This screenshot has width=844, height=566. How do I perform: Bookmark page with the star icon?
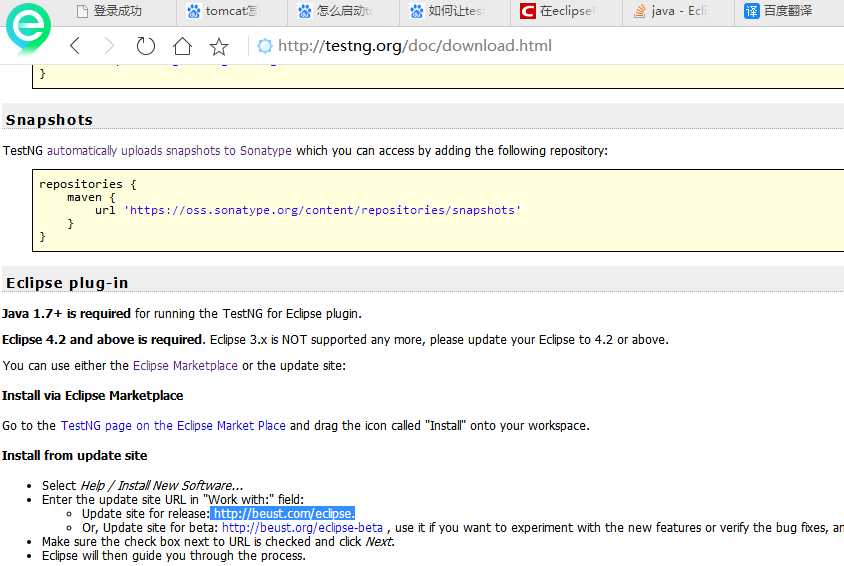point(219,46)
